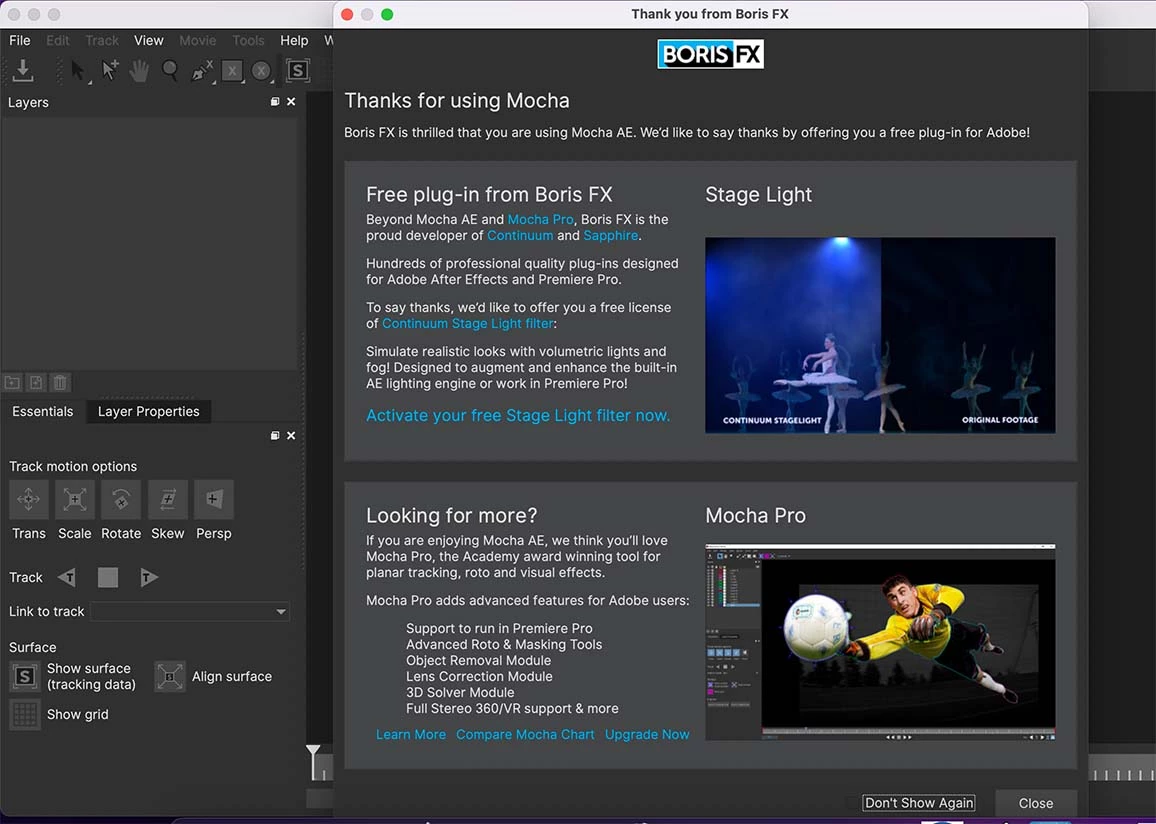Click the Track backwards button

[67, 577]
